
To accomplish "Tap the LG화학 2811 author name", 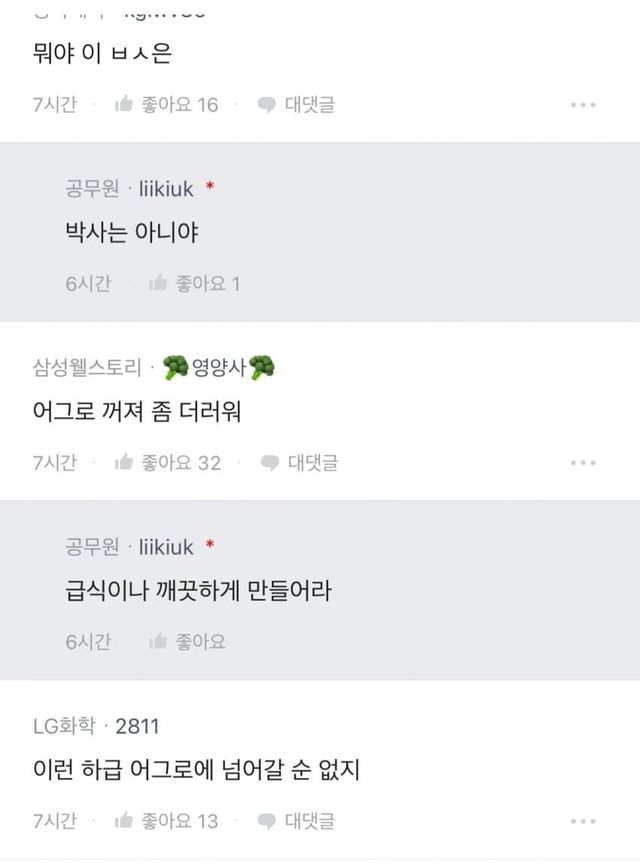I will pyautogui.click(x=96, y=726).
